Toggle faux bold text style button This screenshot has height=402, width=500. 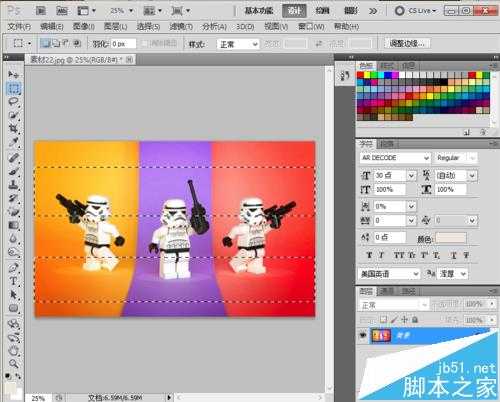pos(369,255)
